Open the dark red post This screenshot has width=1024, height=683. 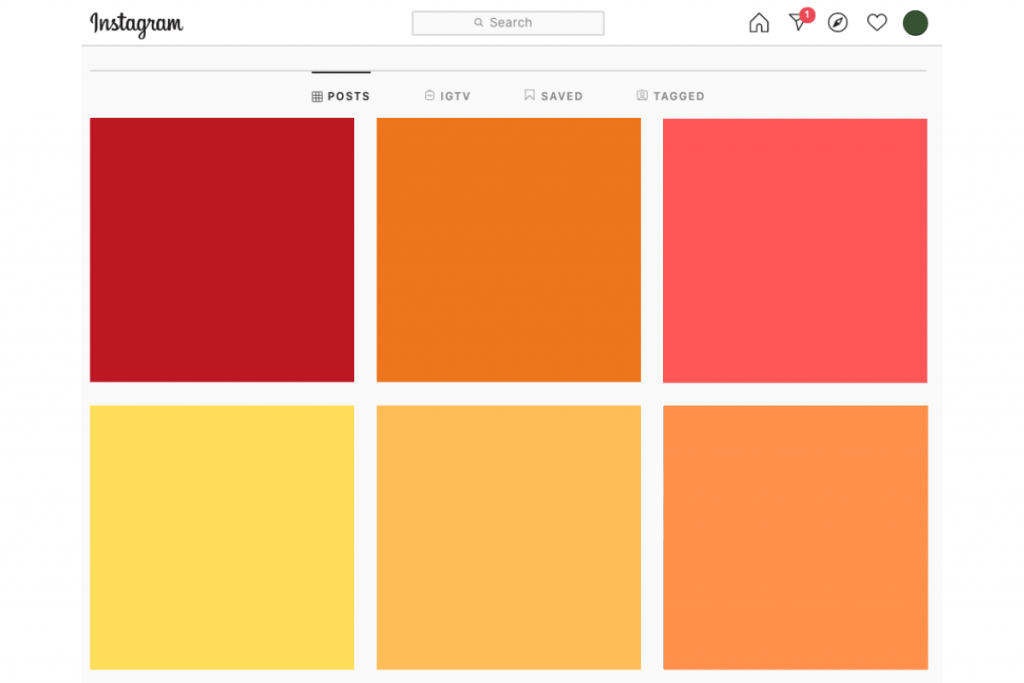(222, 250)
